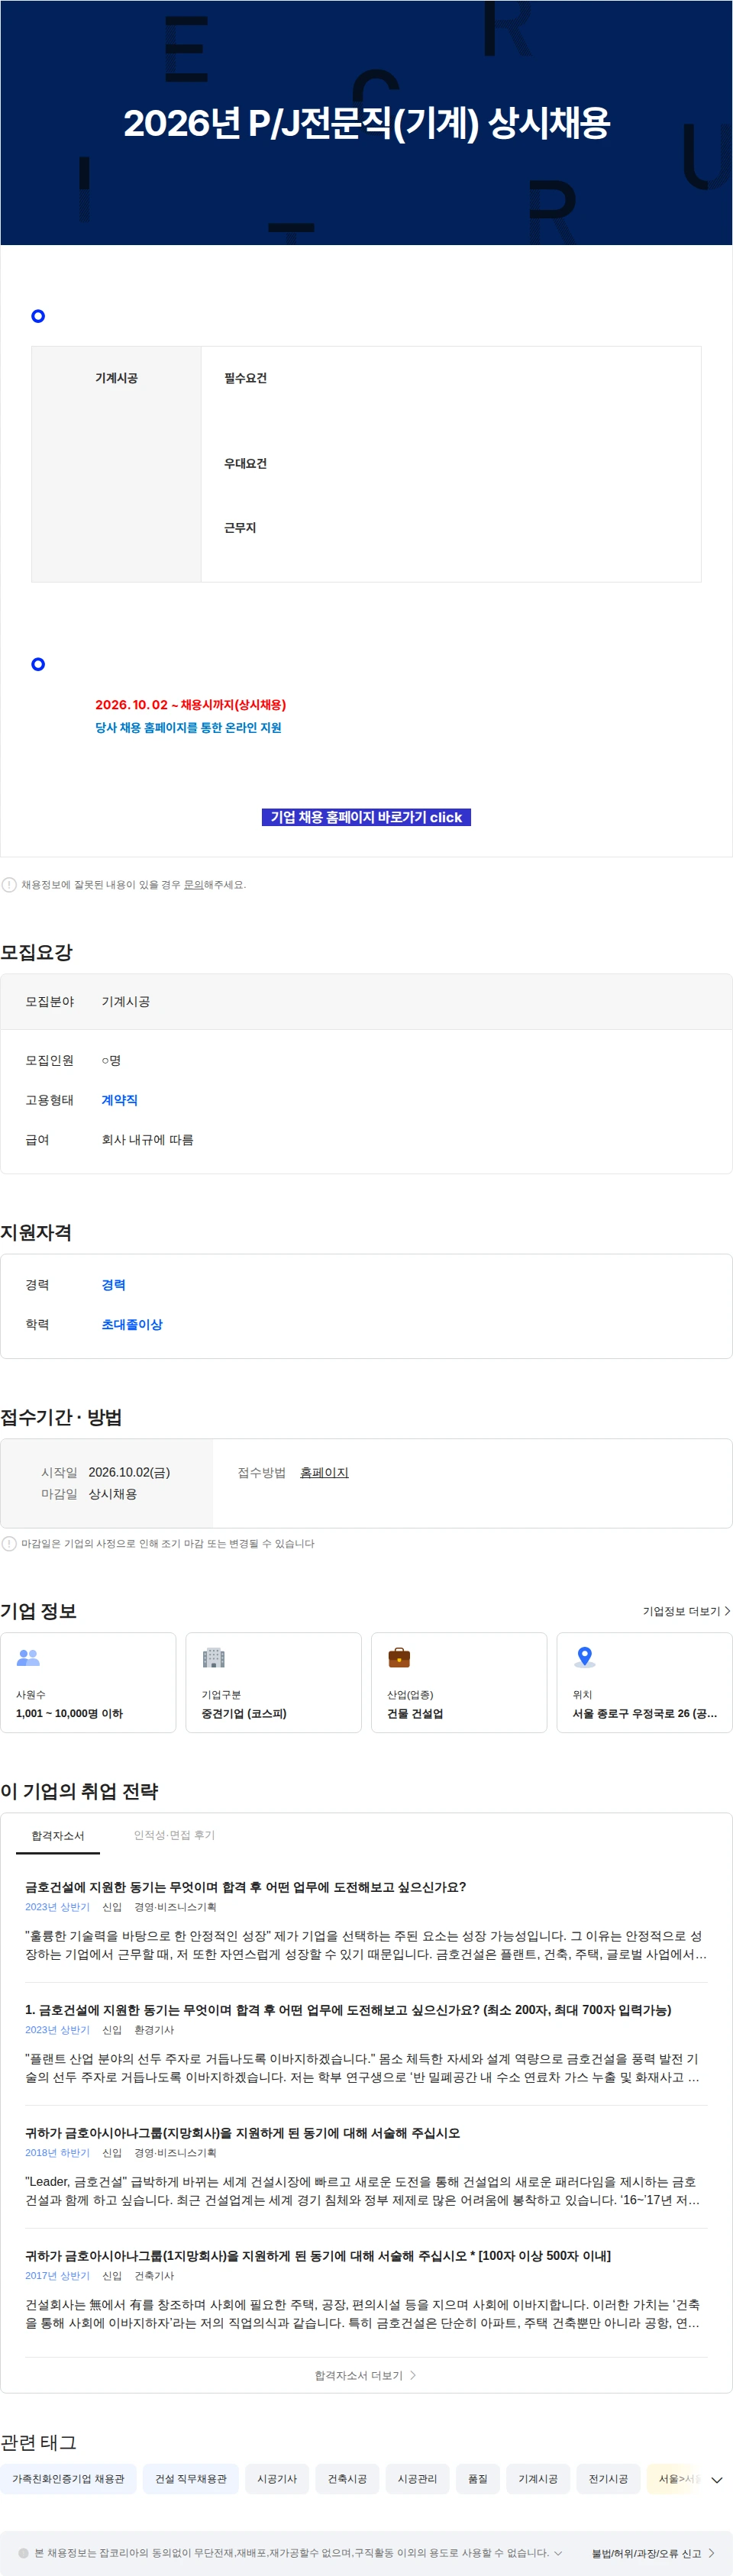The image size is (733, 2576).
Task: Click the arrow icon after 합격자소서 더보기
Action: pyautogui.click(x=413, y=2375)
